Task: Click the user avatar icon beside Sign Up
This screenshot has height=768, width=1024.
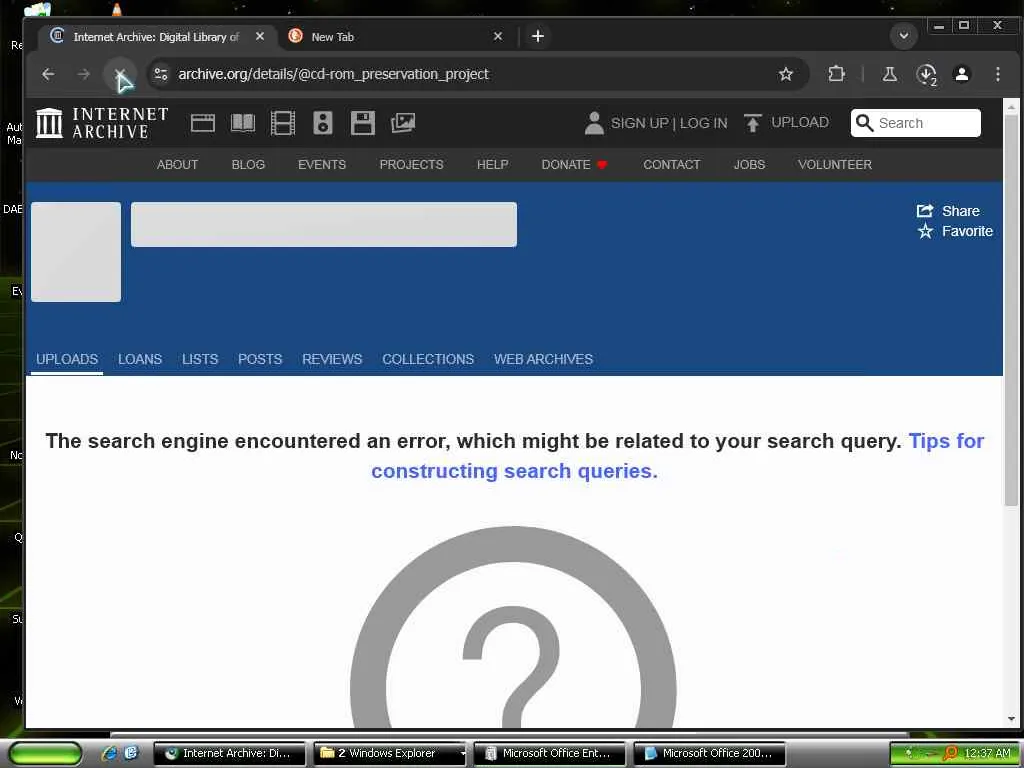Action: [x=594, y=123]
